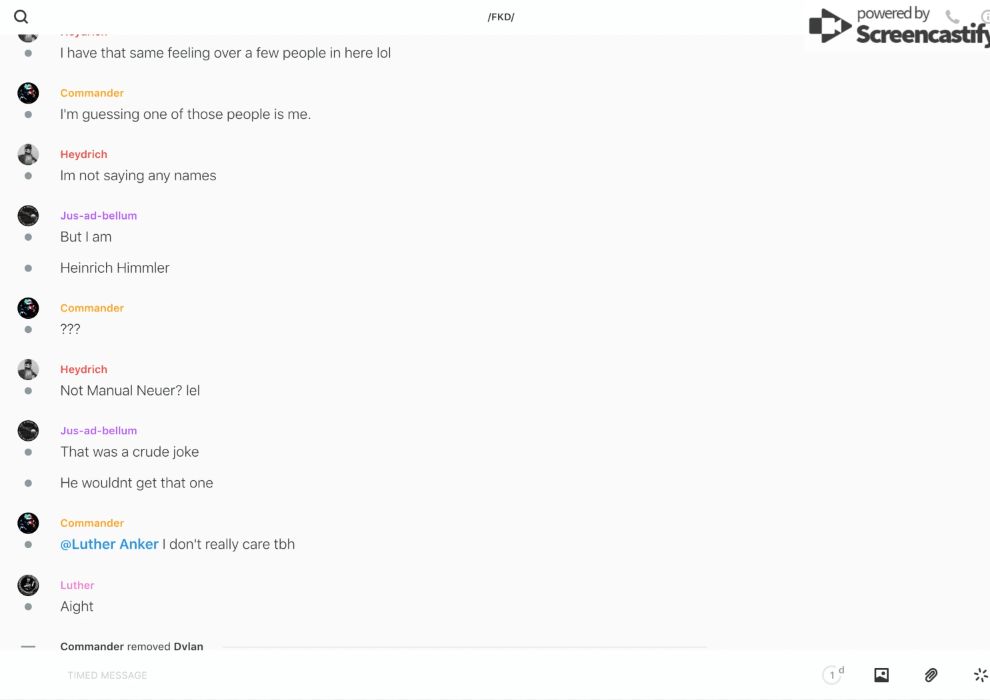Viewport: 990px width, 700px height.
Task: Open search with the magnifier icon
Action: (x=21, y=17)
